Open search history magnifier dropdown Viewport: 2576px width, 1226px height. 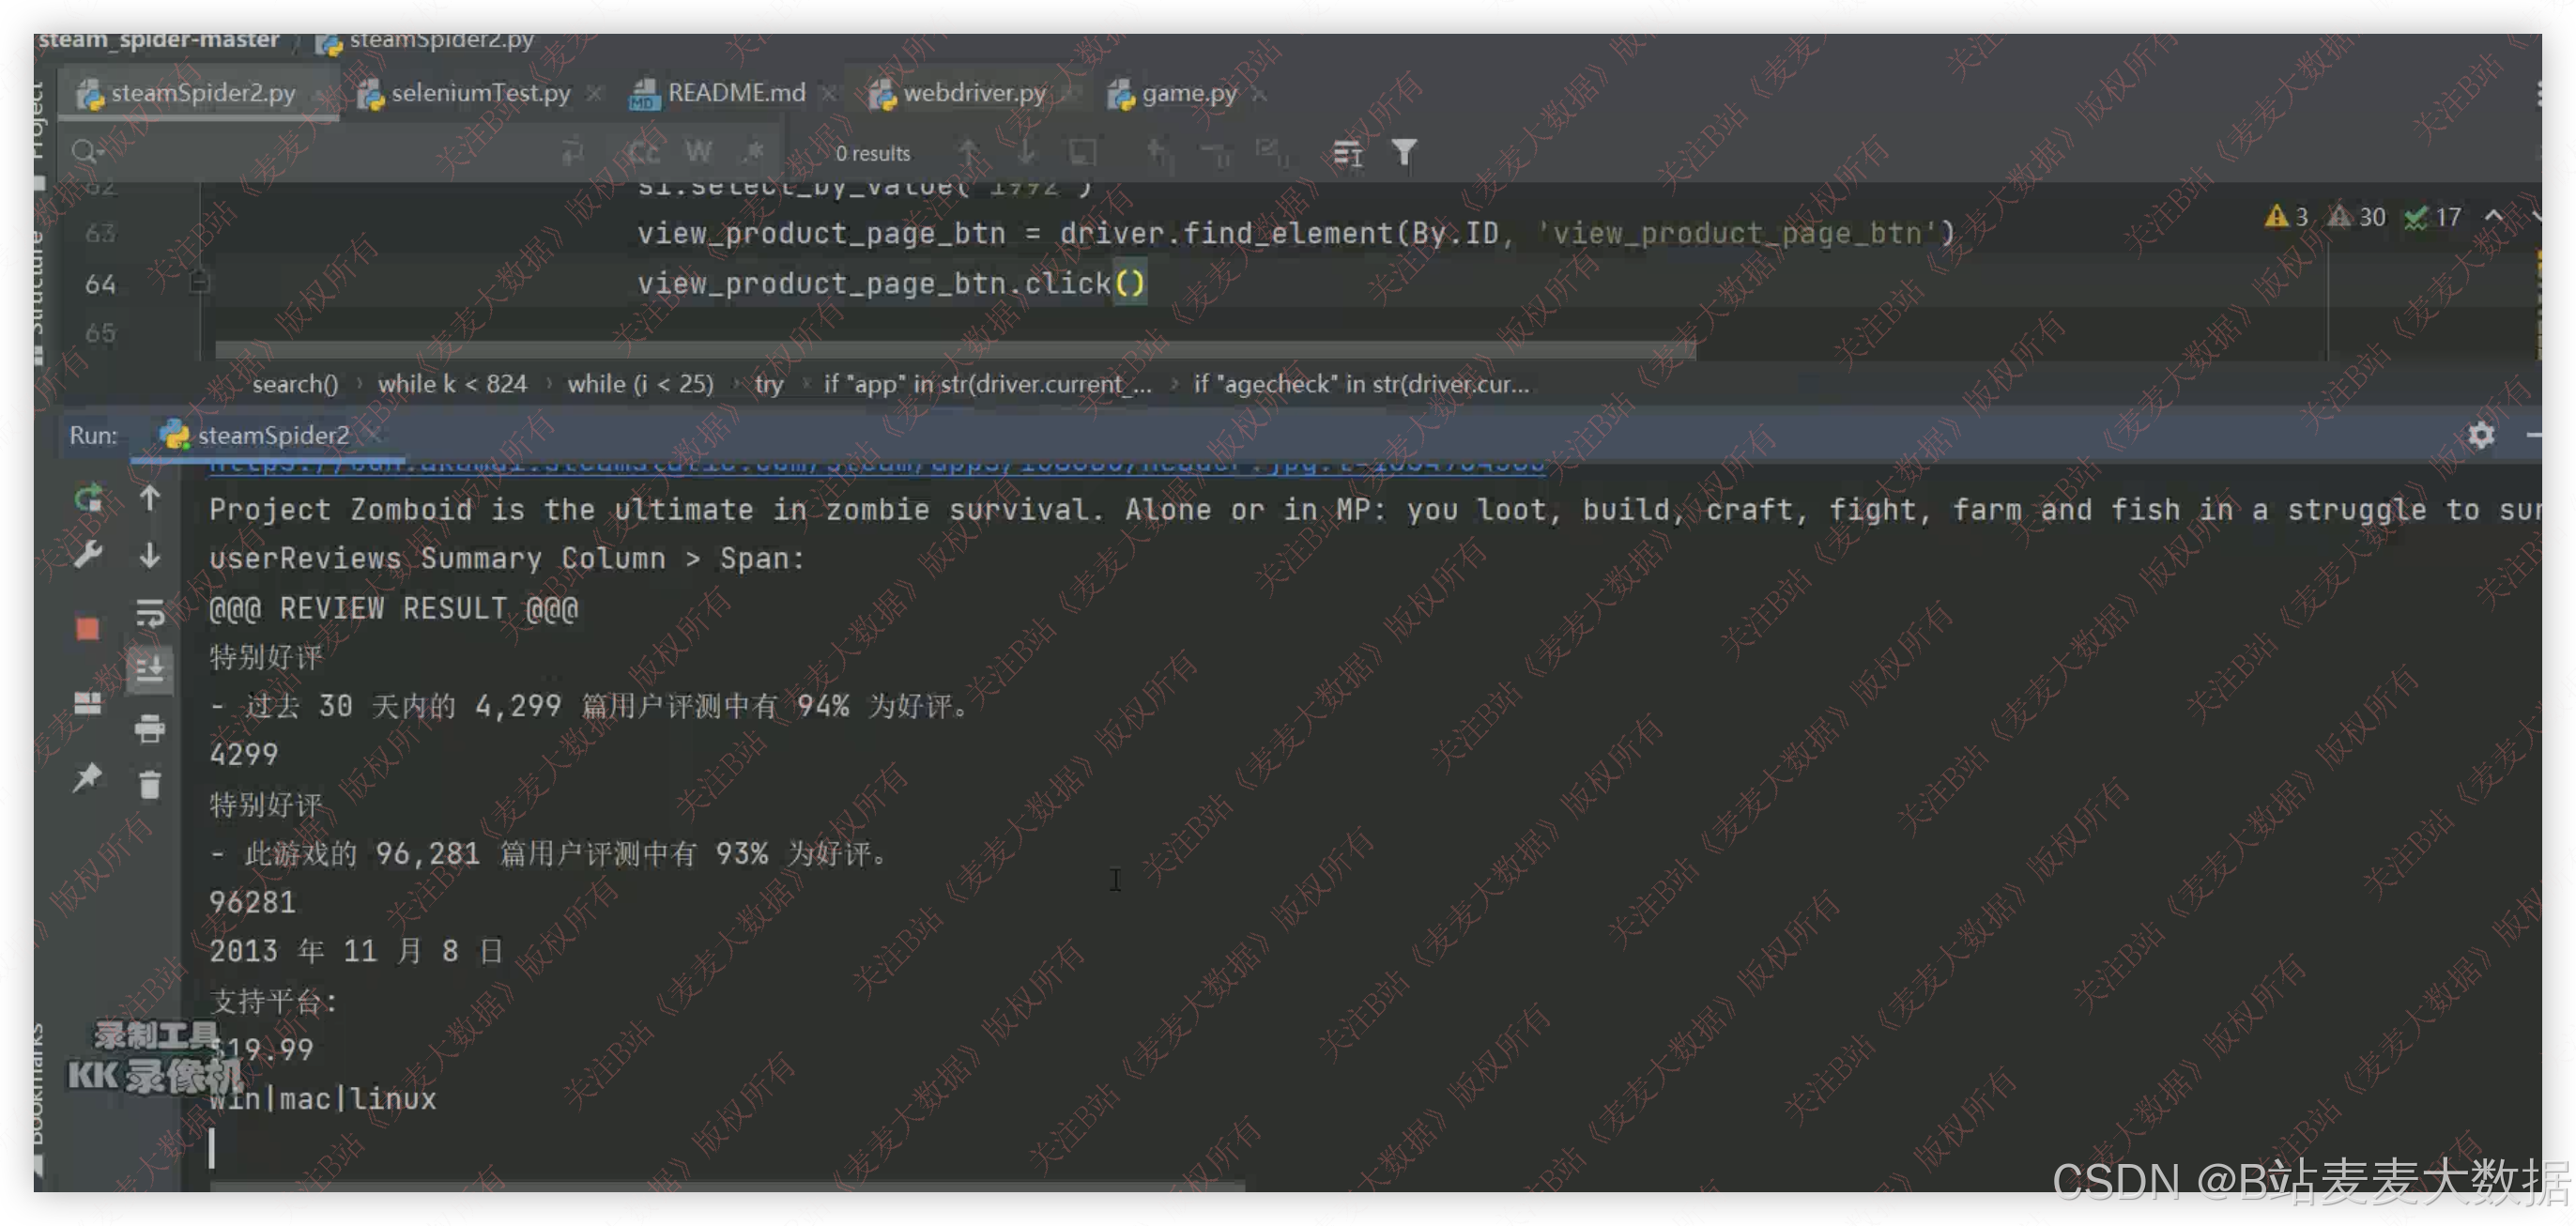pyautogui.click(x=88, y=153)
